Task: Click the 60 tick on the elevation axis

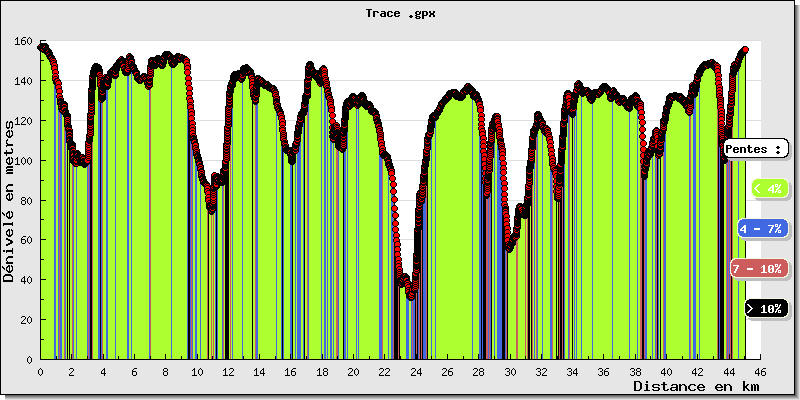Action: pos(26,240)
